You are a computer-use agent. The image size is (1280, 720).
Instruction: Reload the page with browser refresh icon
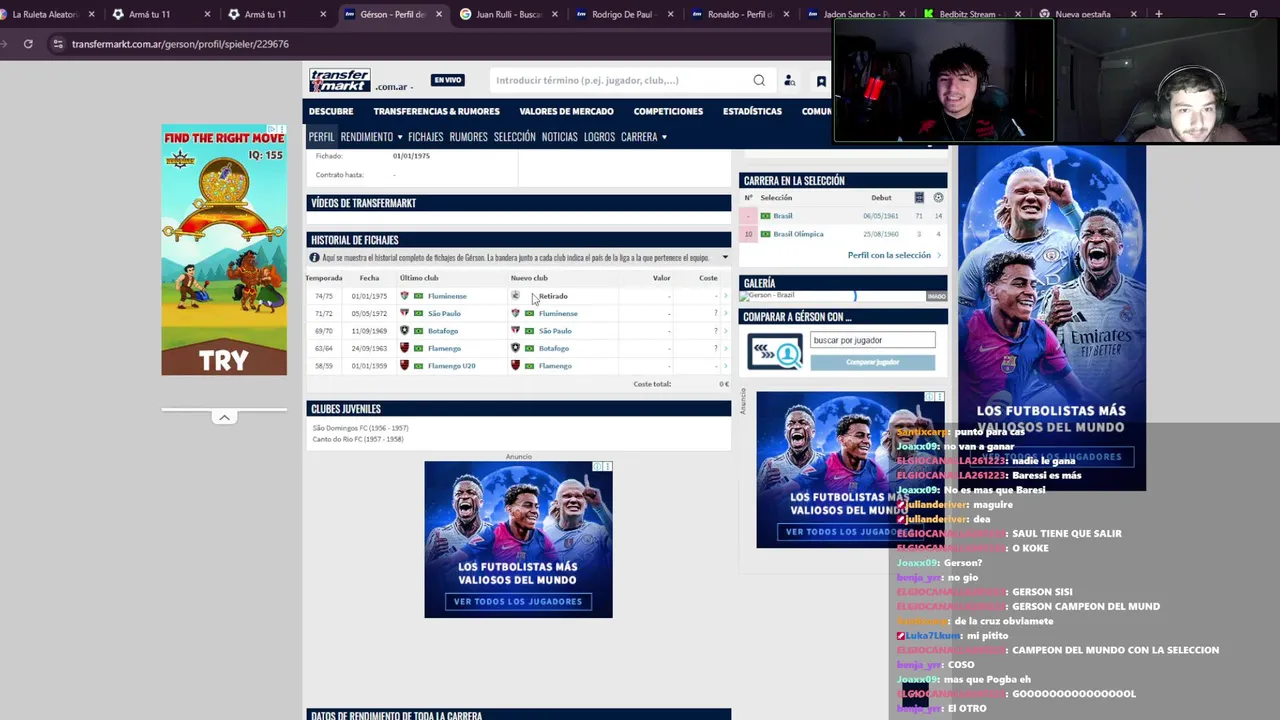28,44
